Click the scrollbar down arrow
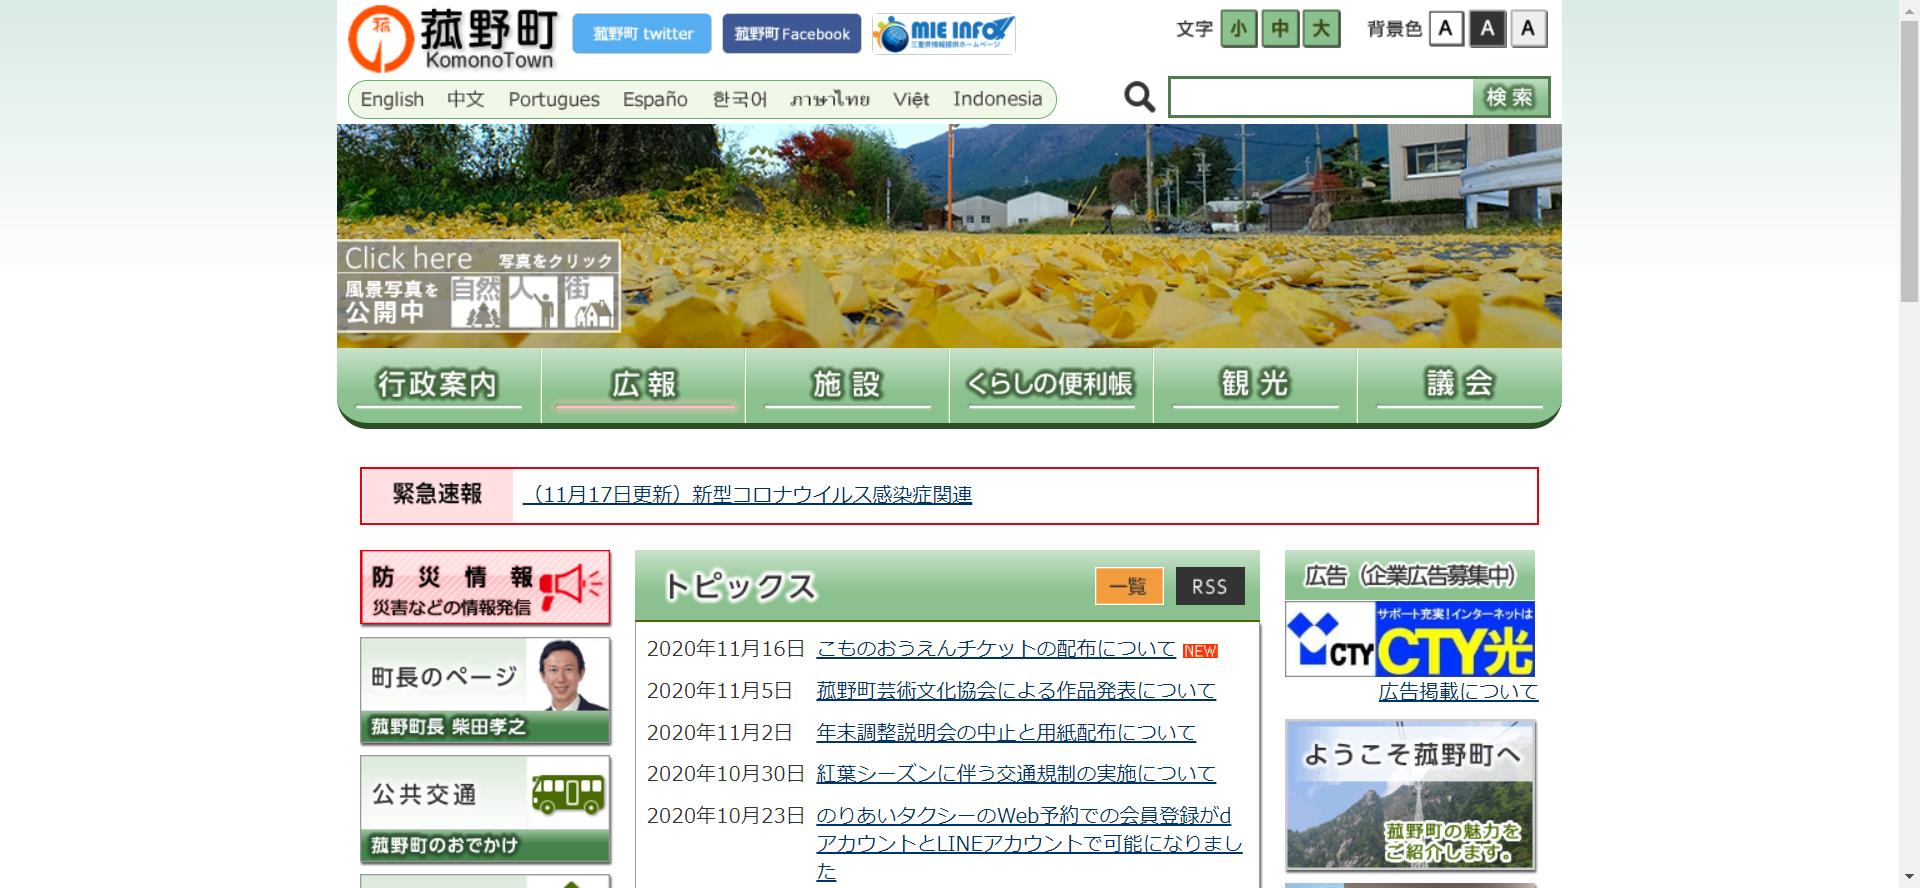Viewport: 1920px width, 888px height. tap(1909, 879)
